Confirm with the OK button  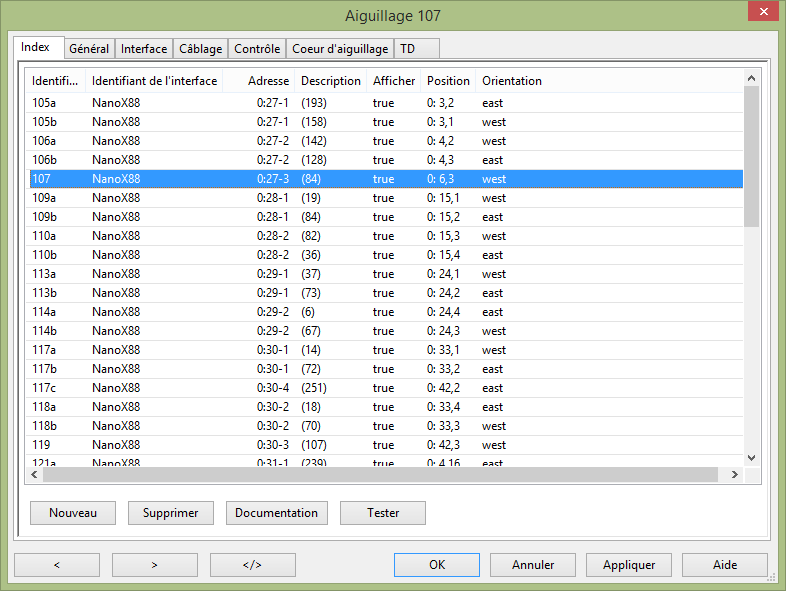(x=437, y=565)
